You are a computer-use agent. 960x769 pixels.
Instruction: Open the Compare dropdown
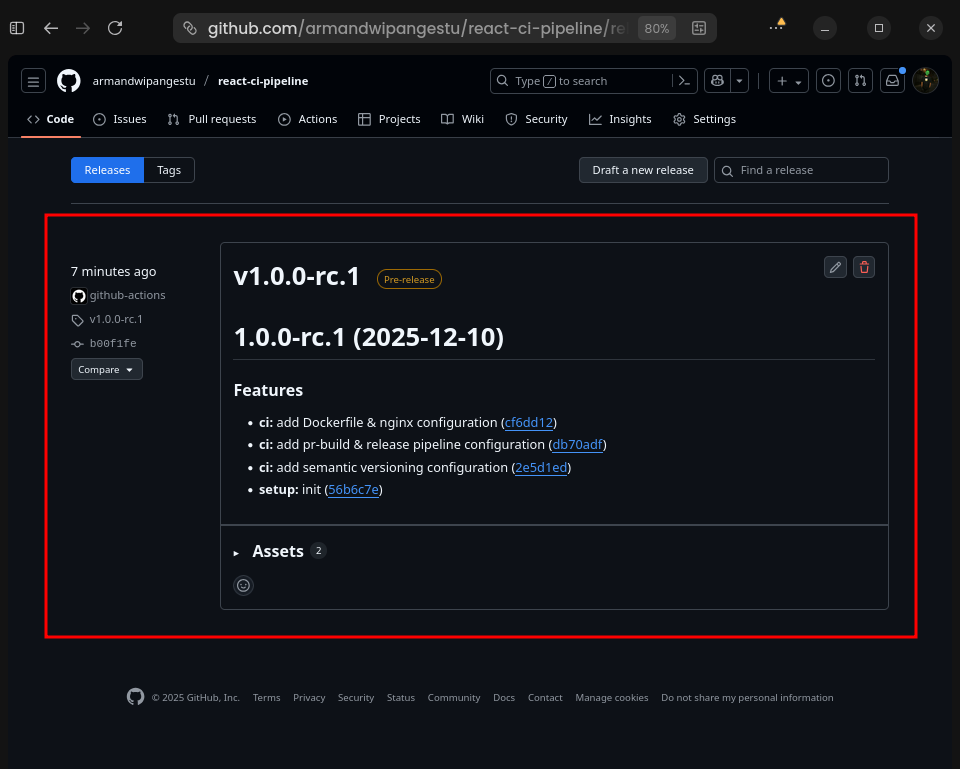pyautogui.click(x=106, y=369)
